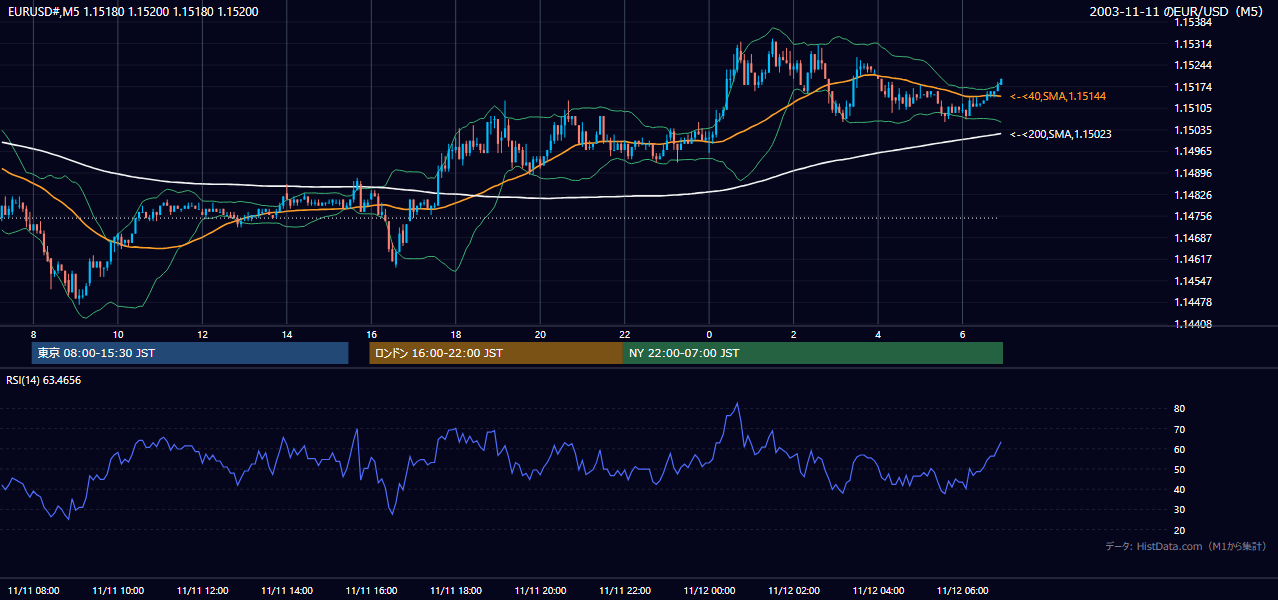The height and width of the screenshot is (600, 1278).
Task: Click the RSI scale value 50
Action: [1179, 469]
